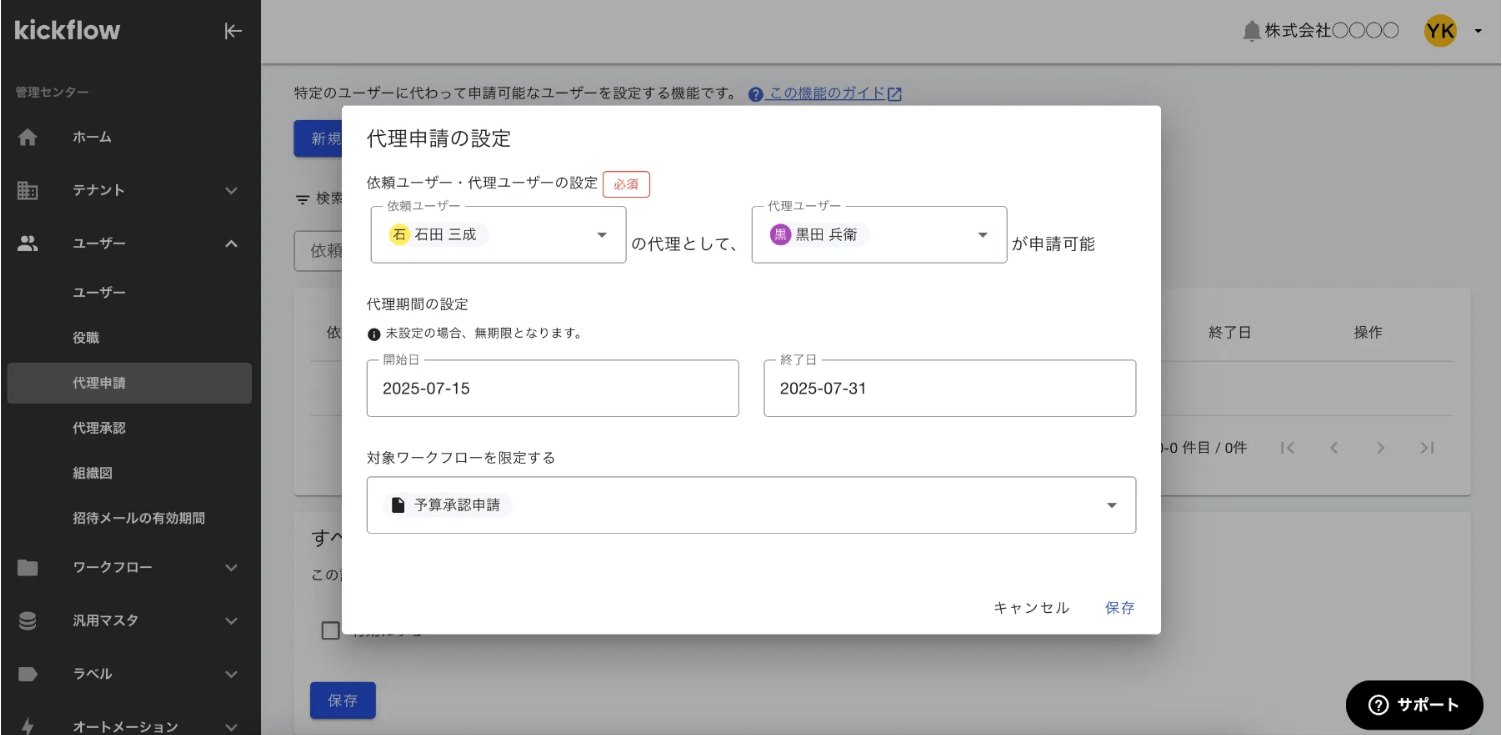Click the User people icon in sidebar

pyautogui.click(x=28, y=243)
